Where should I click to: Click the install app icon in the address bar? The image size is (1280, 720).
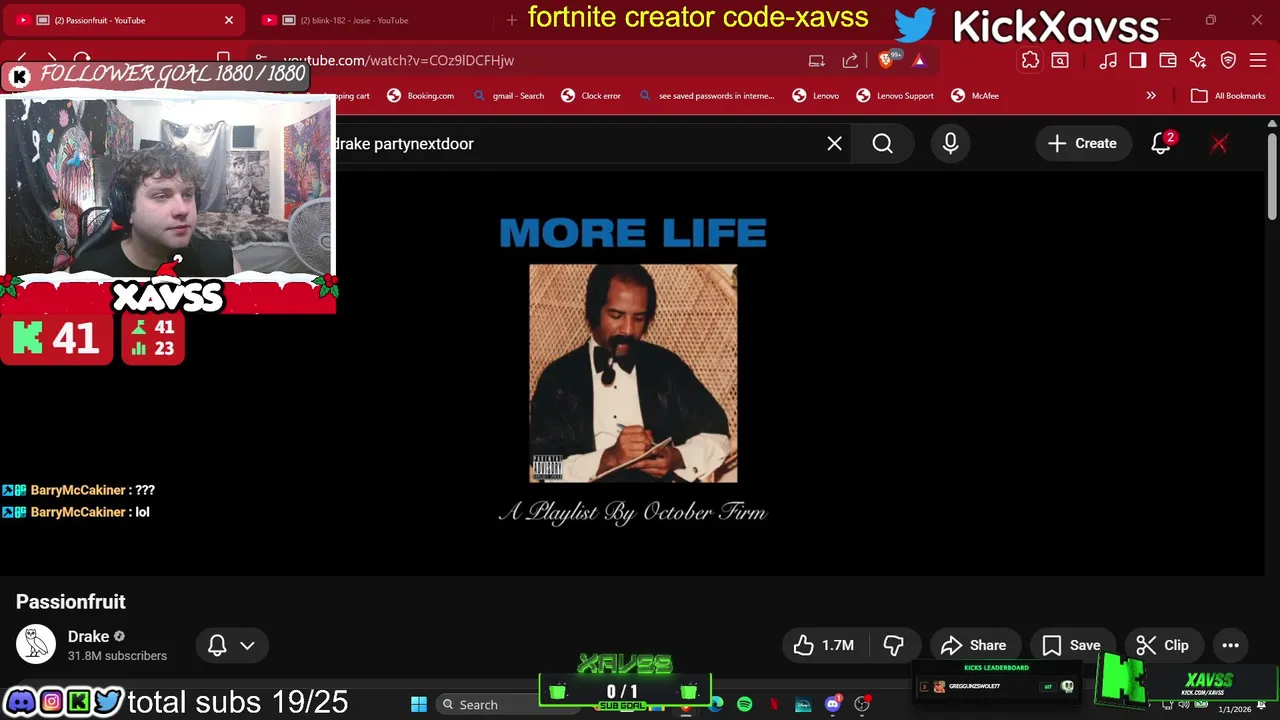[817, 60]
